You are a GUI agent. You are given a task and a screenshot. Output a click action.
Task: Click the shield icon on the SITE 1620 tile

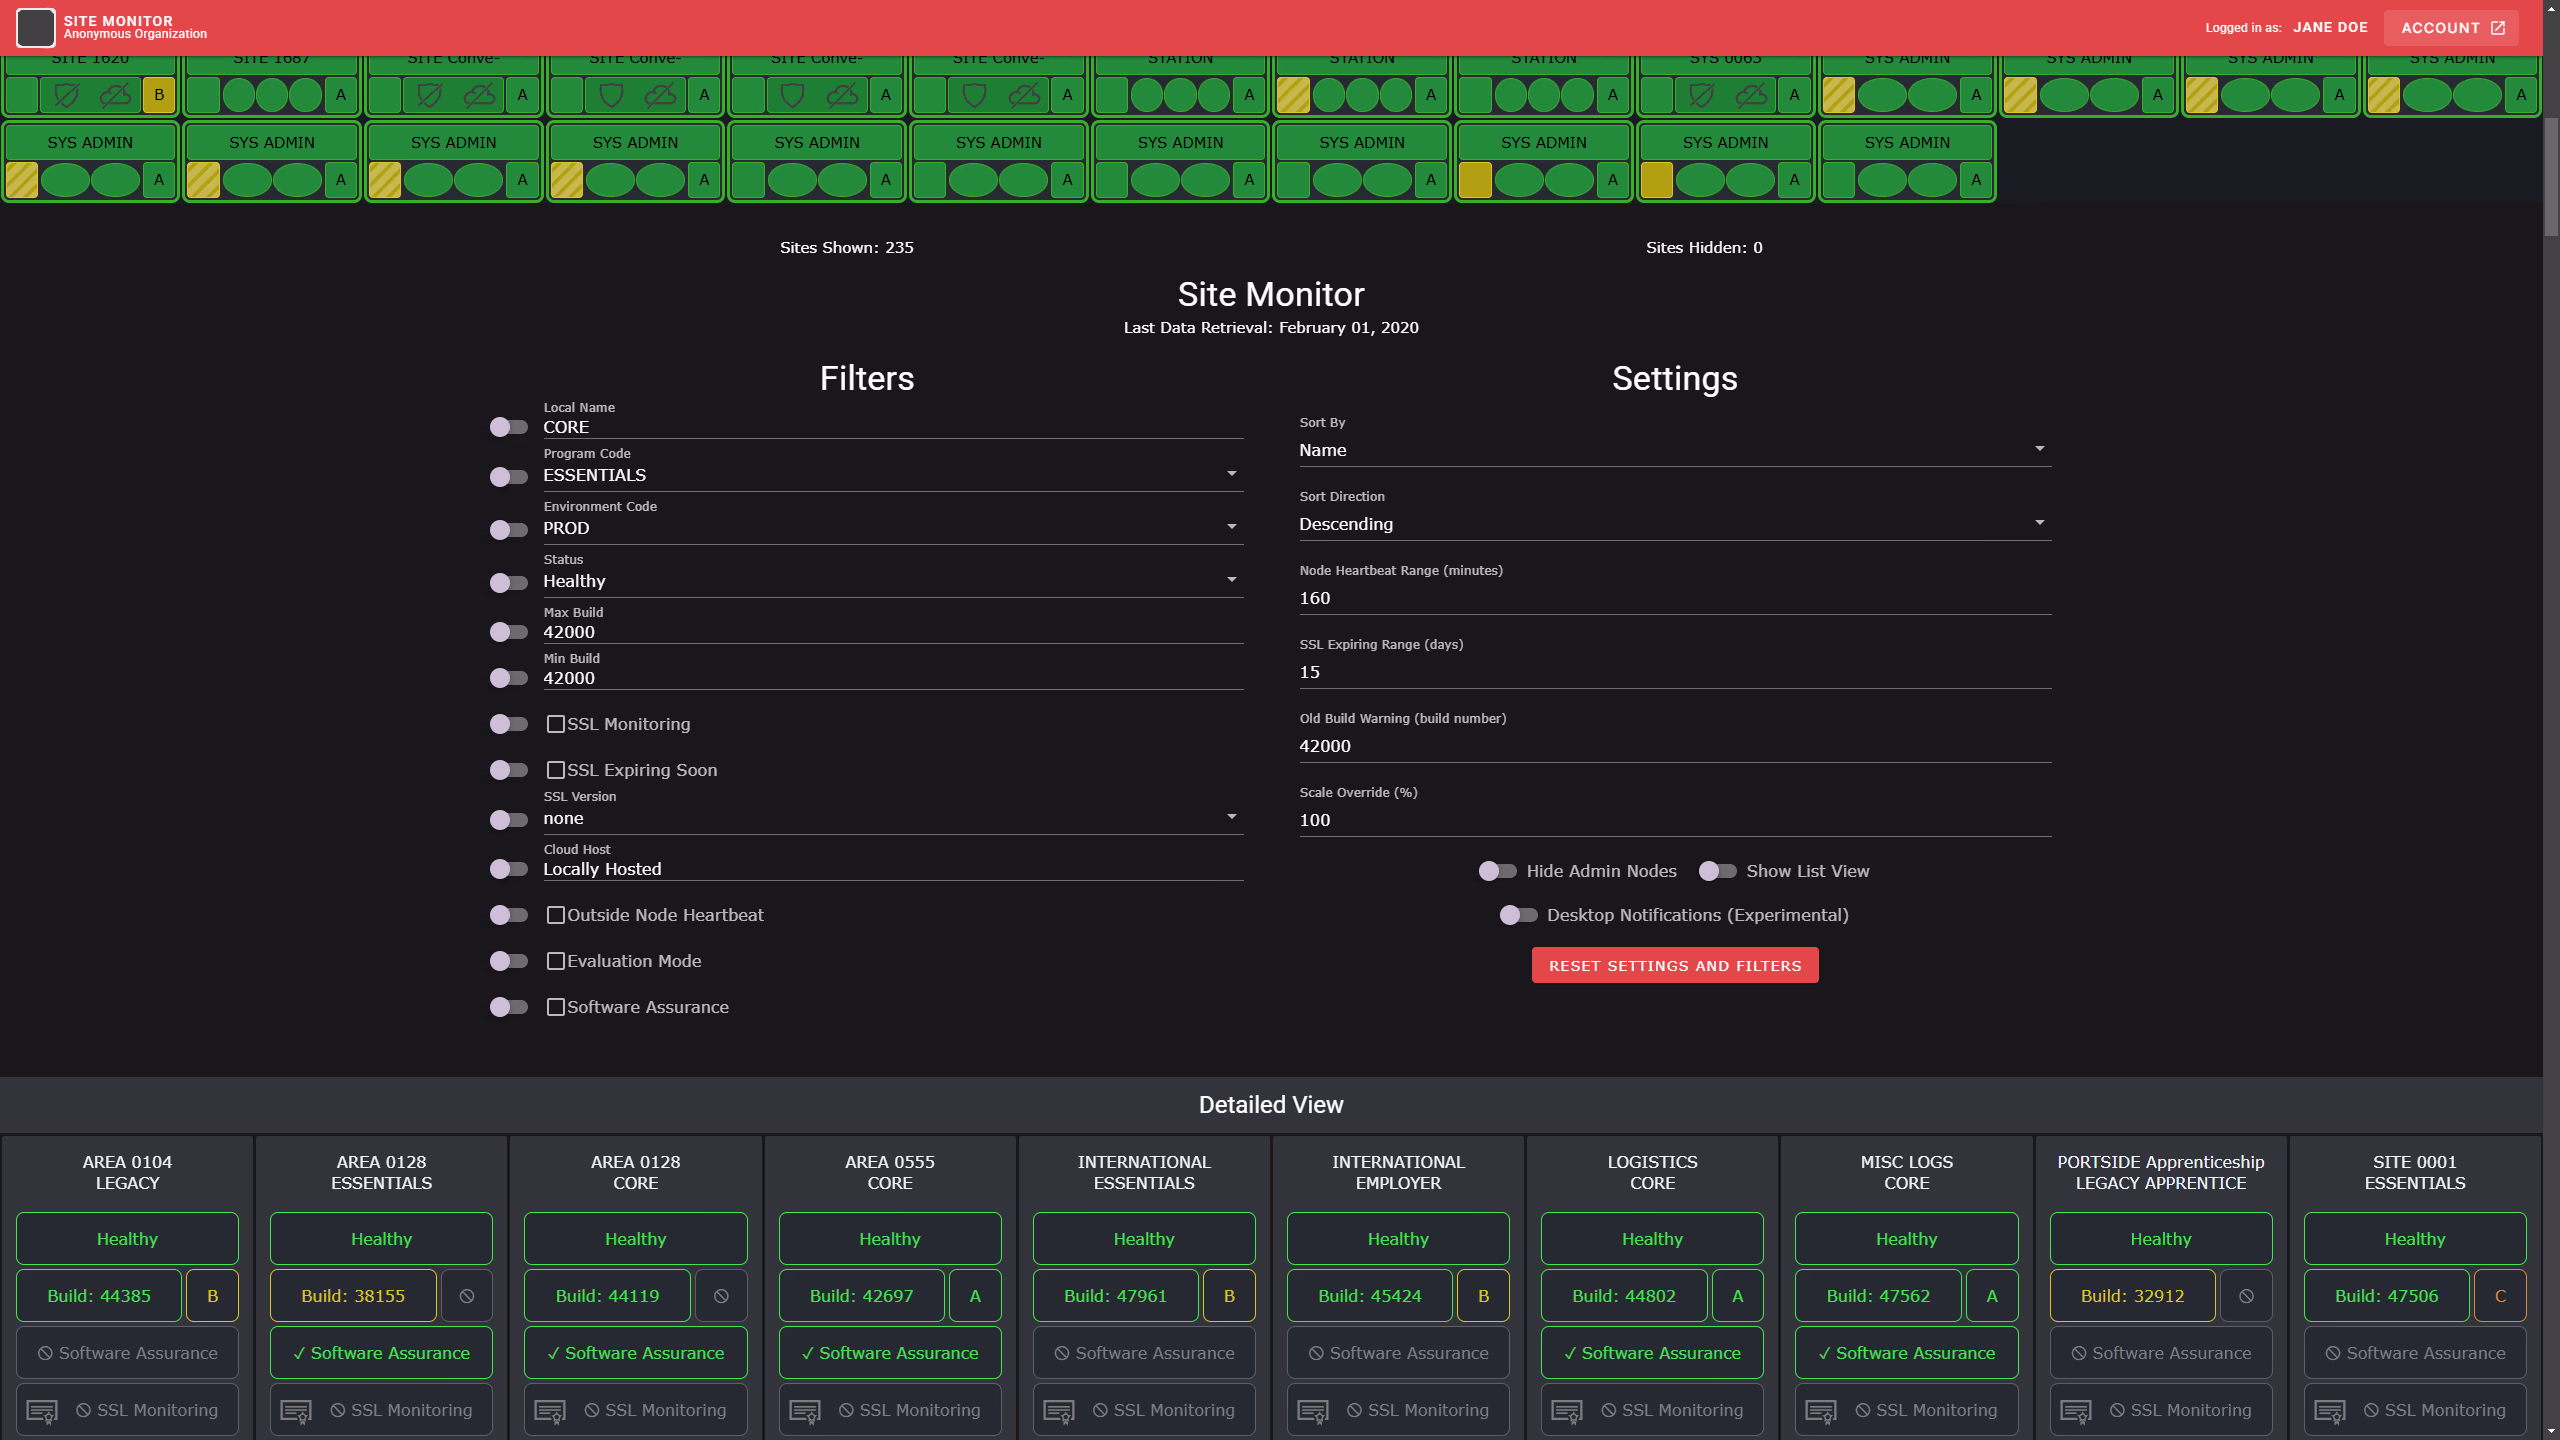[67, 97]
